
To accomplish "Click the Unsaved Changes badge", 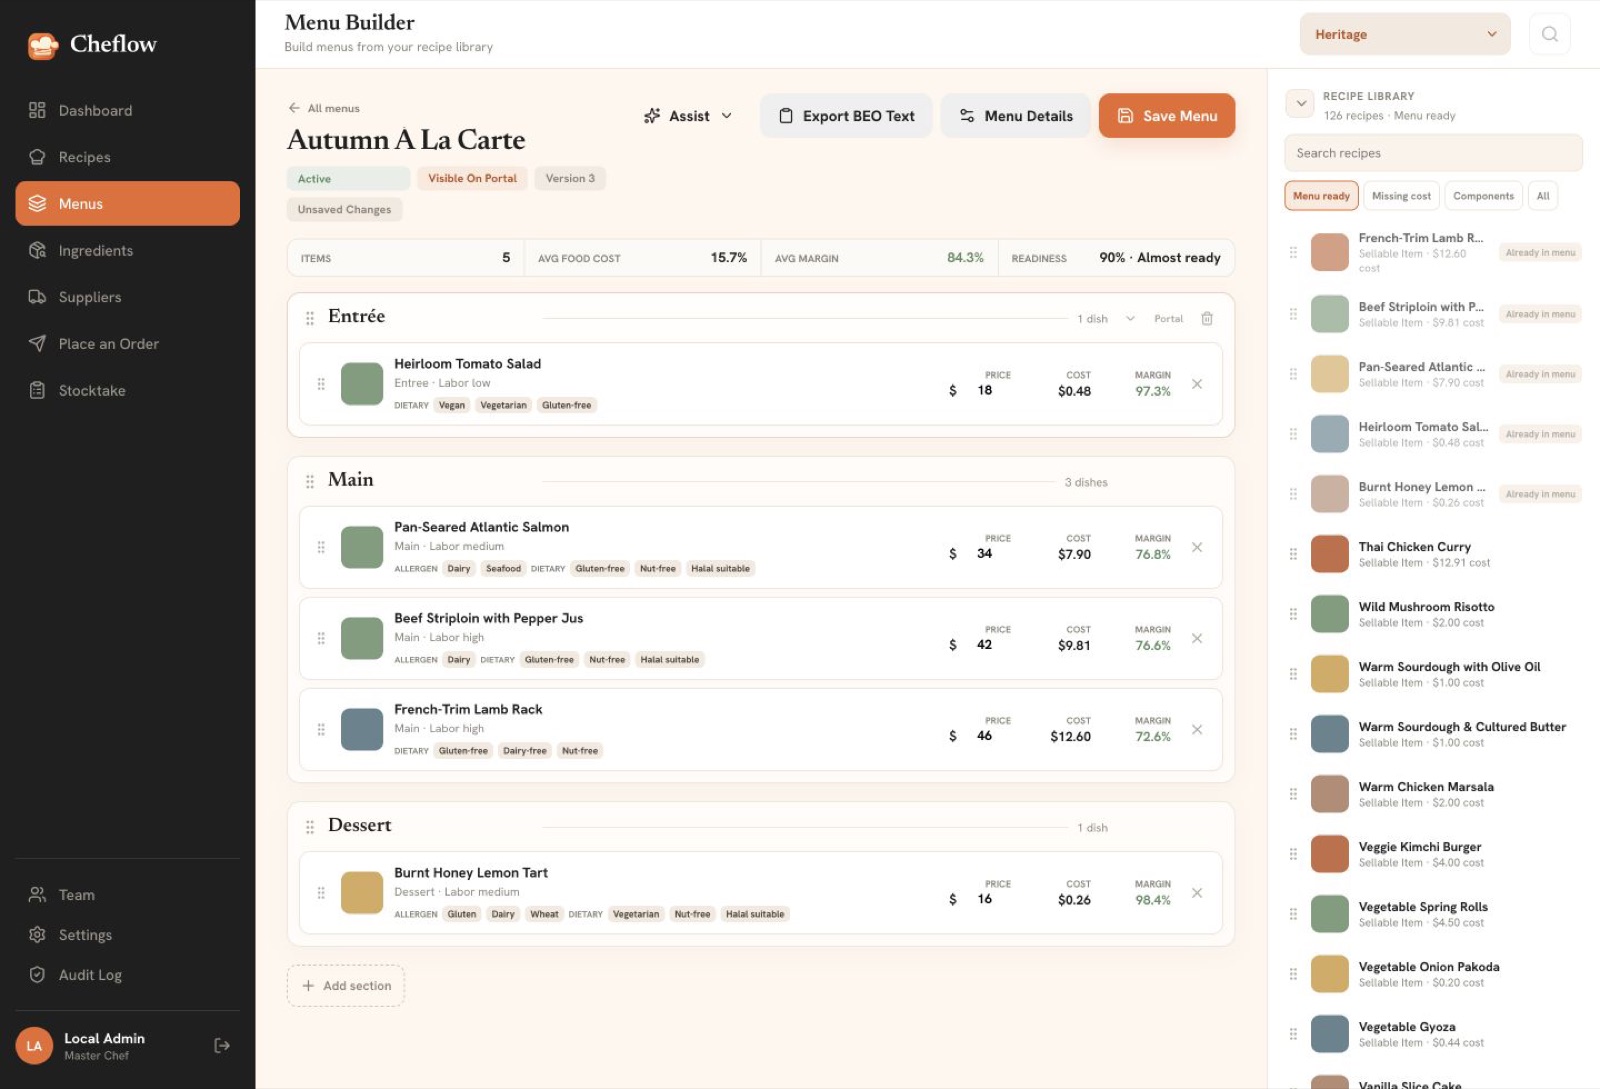I will click(x=344, y=210).
